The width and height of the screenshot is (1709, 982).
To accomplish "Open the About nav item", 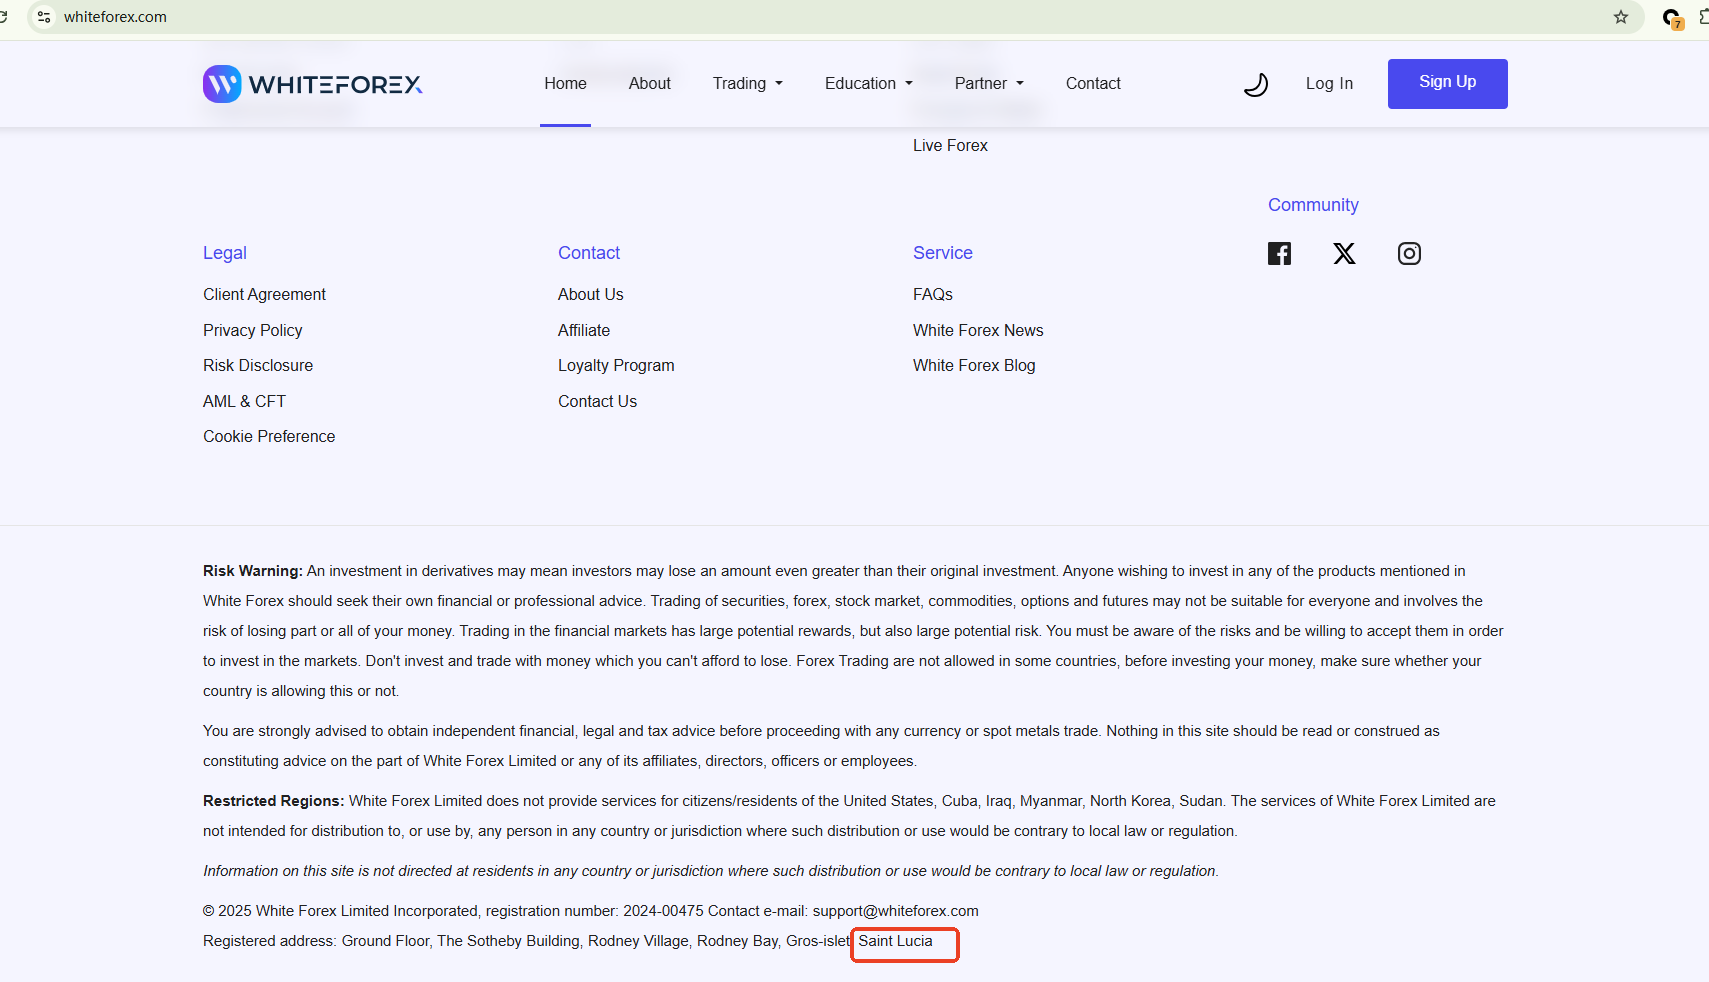I will pyautogui.click(x=649, y=84).
